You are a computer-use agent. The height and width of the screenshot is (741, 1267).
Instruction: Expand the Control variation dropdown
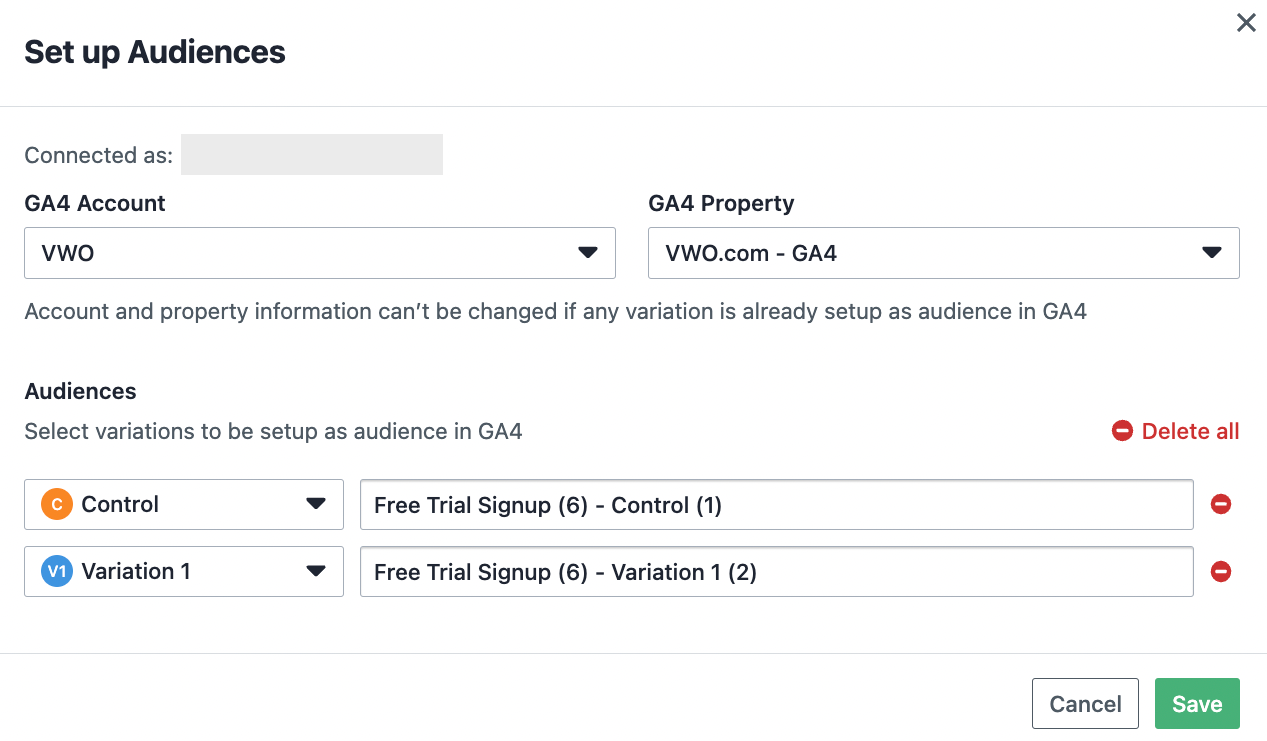pyautogui.click(x=316, y=505)
